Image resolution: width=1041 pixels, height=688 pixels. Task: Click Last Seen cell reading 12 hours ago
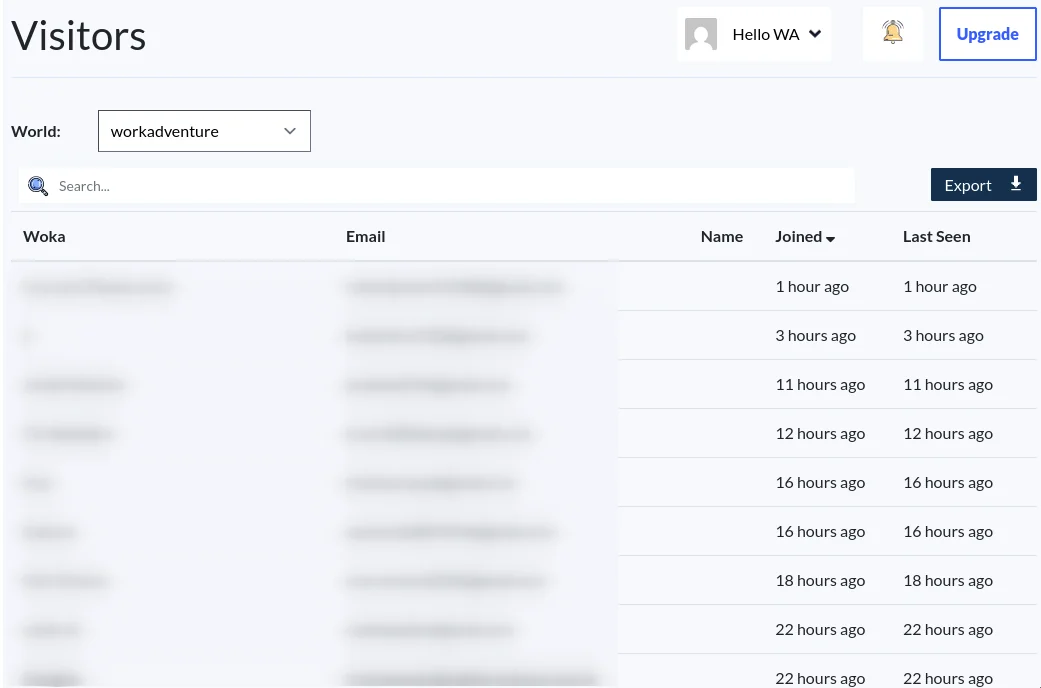[x=948, y=434]
